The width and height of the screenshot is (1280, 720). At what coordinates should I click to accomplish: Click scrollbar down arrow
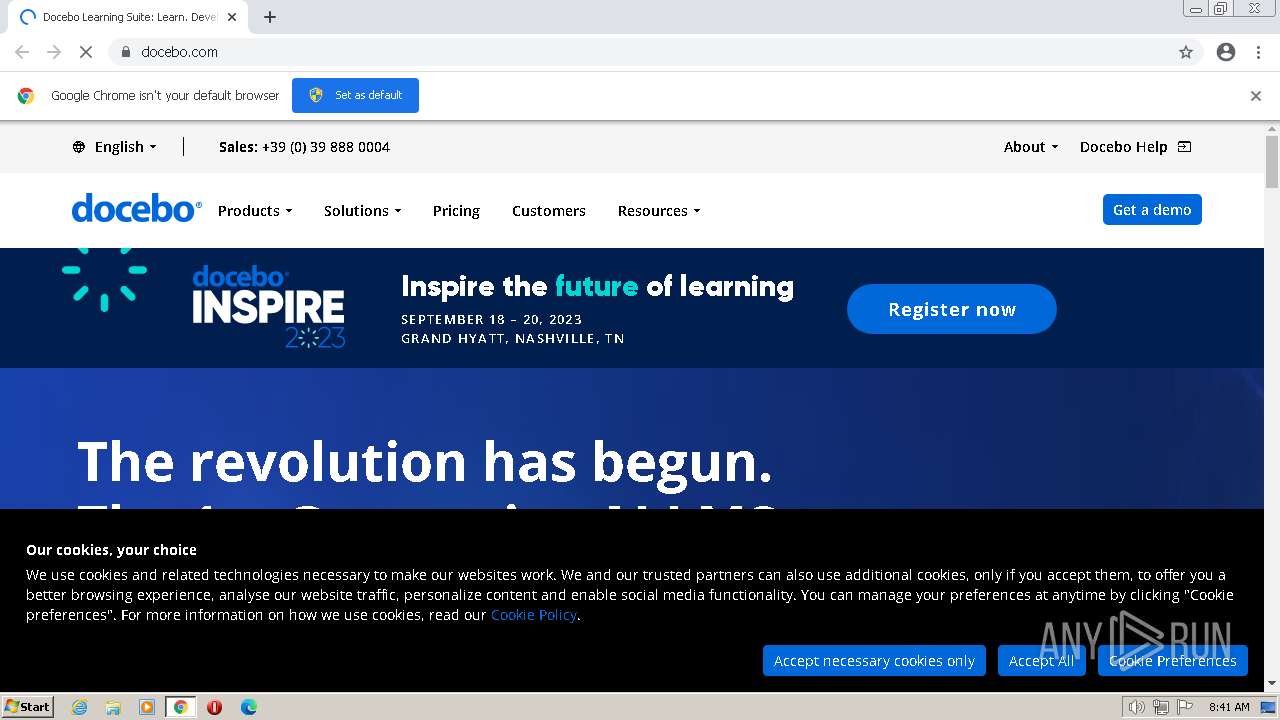pos(1272,684)
